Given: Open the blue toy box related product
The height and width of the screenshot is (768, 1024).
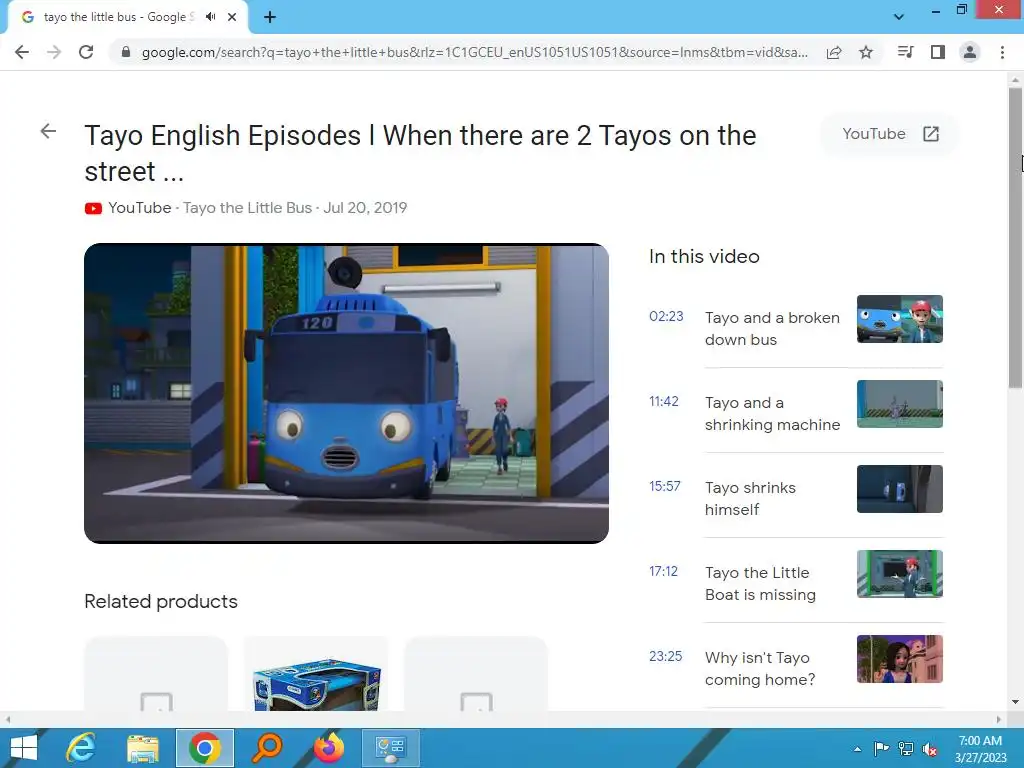Looking at the screenshot, I should pos(316,675).
